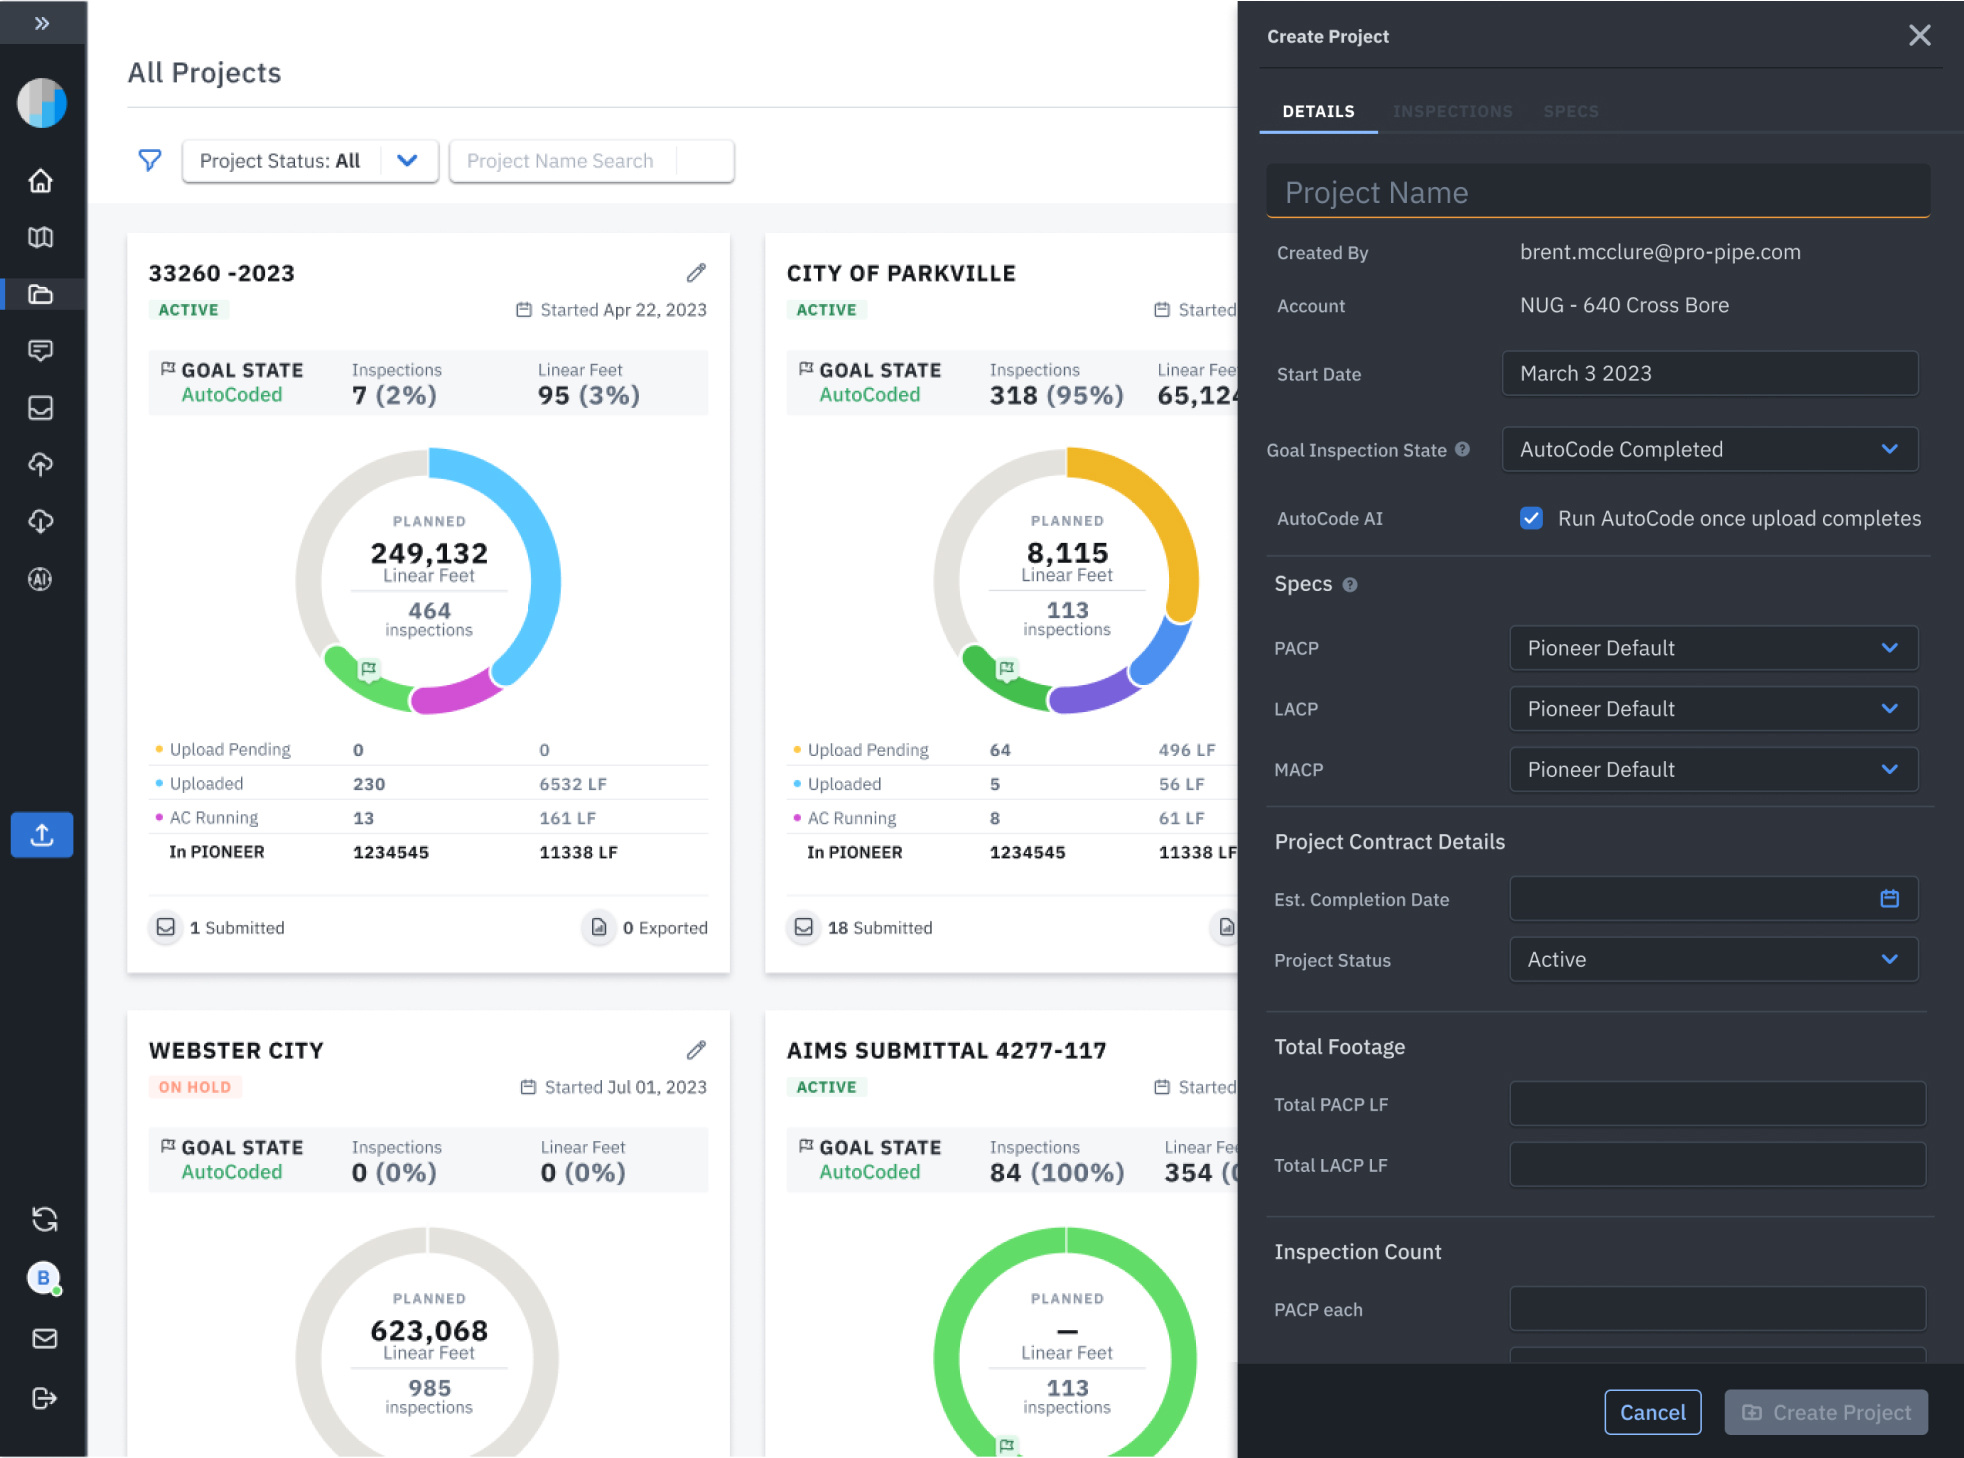Click the CITY OF PARKVILLE project title
This screenshot has width=1964, height=1458.
[x=901, y=273]
